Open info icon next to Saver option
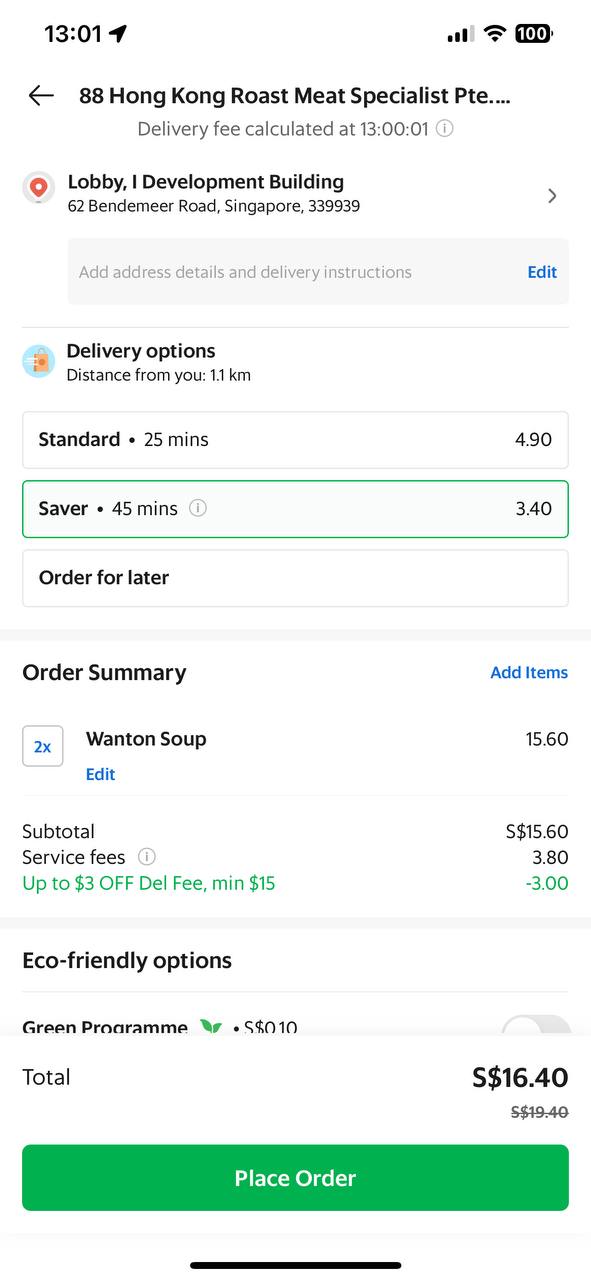Image resolution: width=591 pixels, height=1280 pixels. coord(198,508)
